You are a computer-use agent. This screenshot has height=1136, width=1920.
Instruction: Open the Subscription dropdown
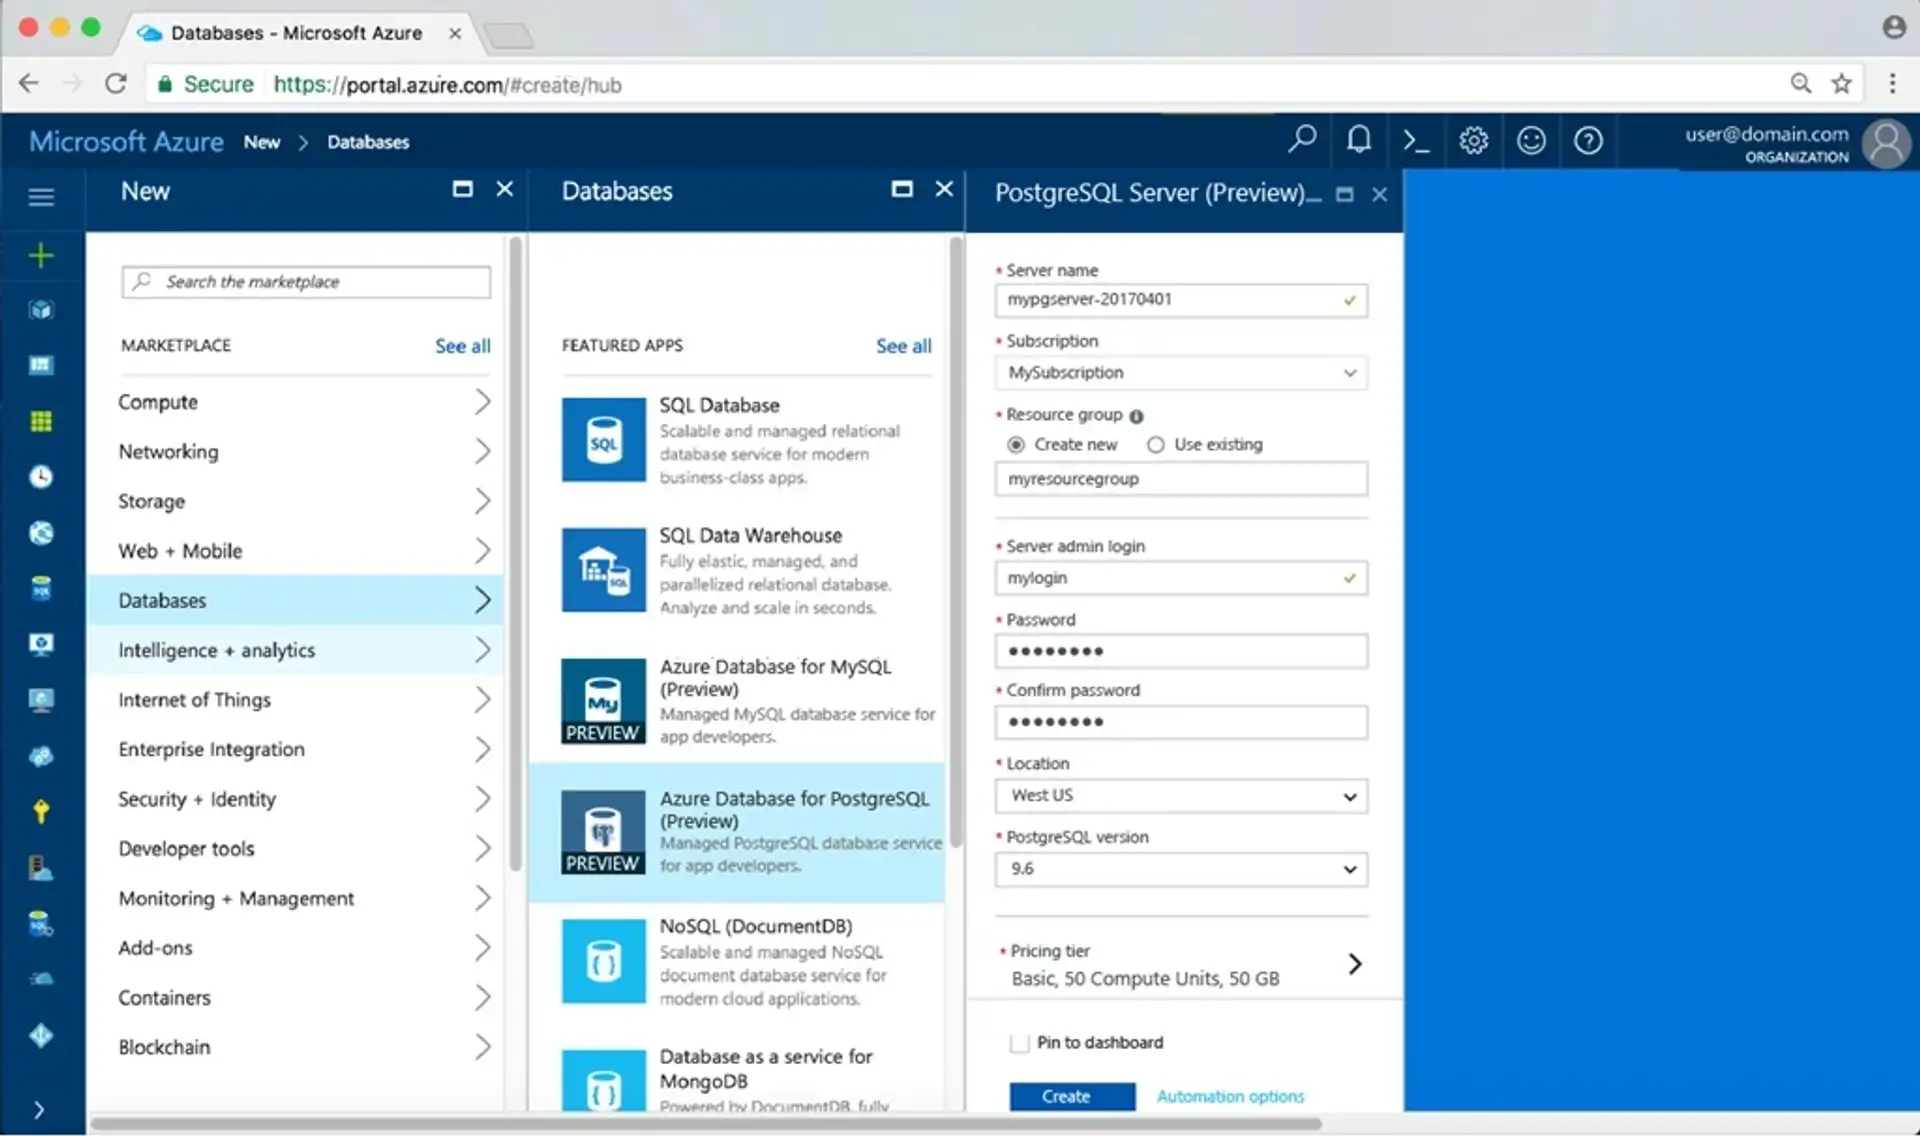pos(1181,373)
